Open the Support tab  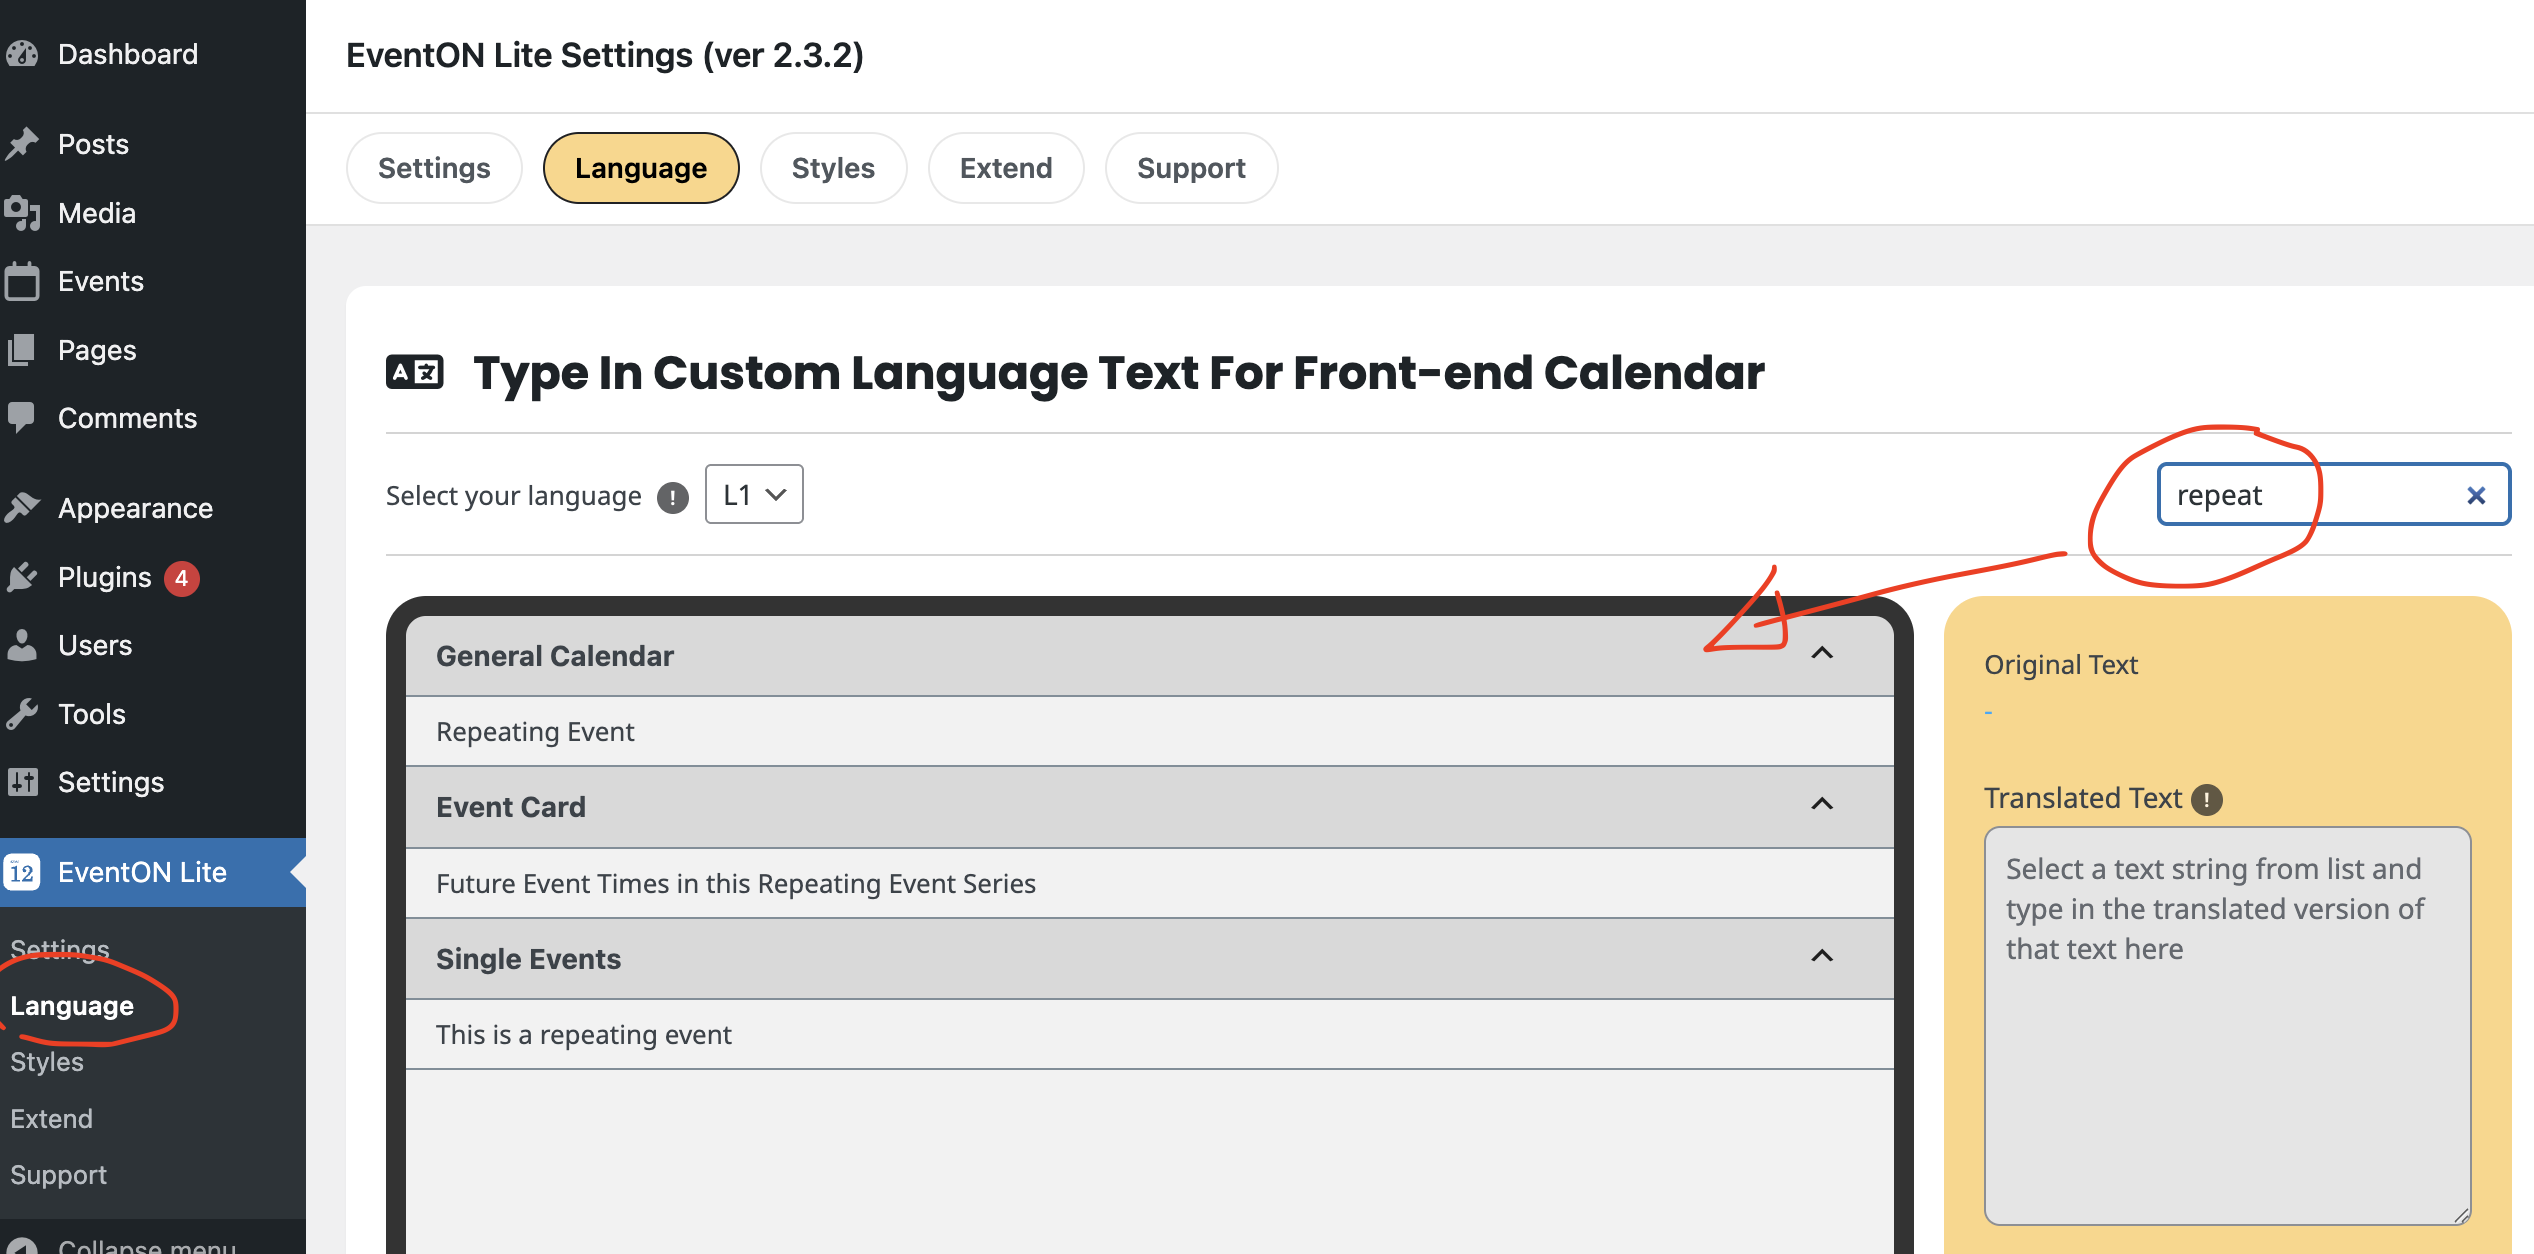click(1191, 168)
